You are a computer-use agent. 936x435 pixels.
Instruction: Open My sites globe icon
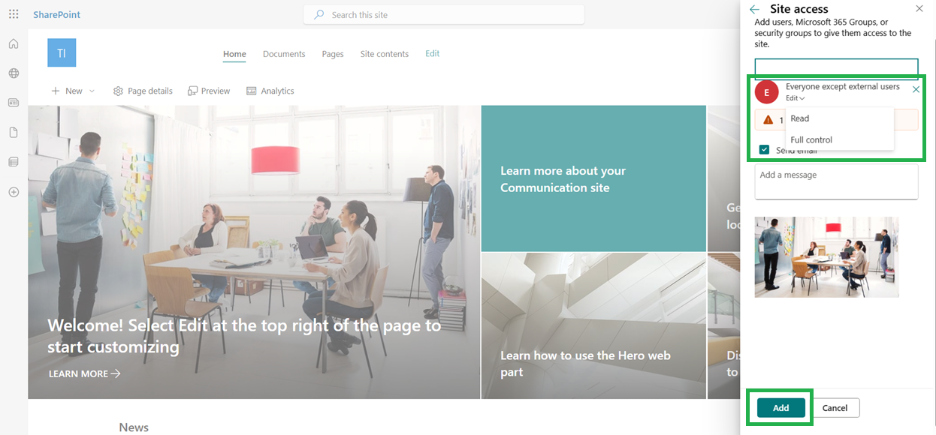click(x=13, y=73)
